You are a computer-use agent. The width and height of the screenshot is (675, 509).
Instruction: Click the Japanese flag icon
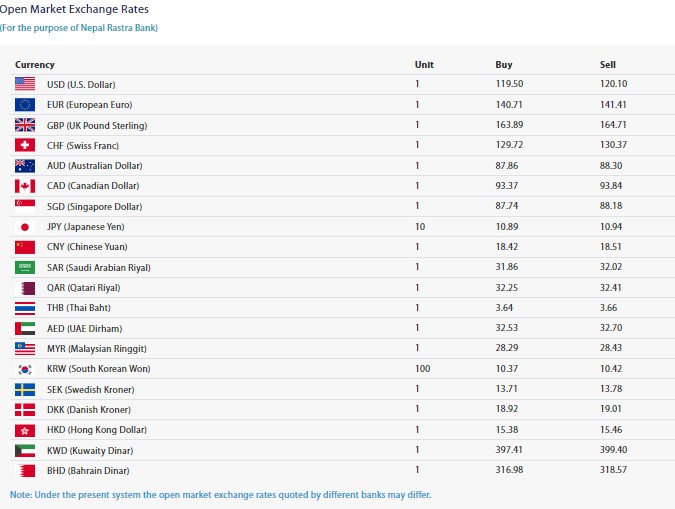pyautogui.click(x=25, y=227)
